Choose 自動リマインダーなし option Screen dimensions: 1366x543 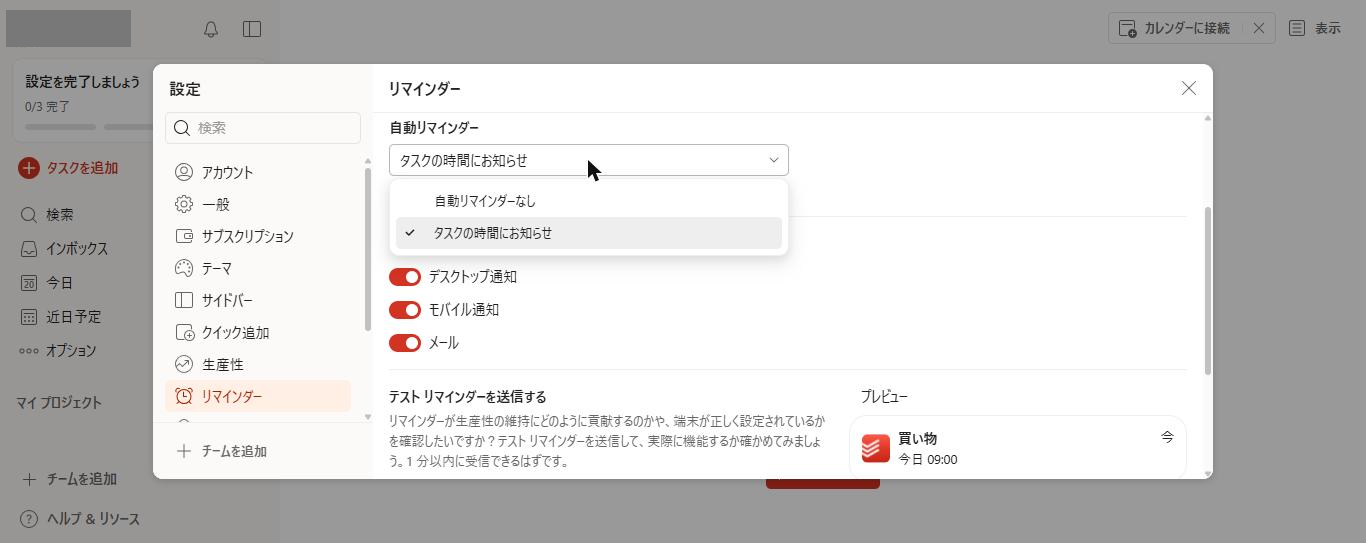(589, 201)
